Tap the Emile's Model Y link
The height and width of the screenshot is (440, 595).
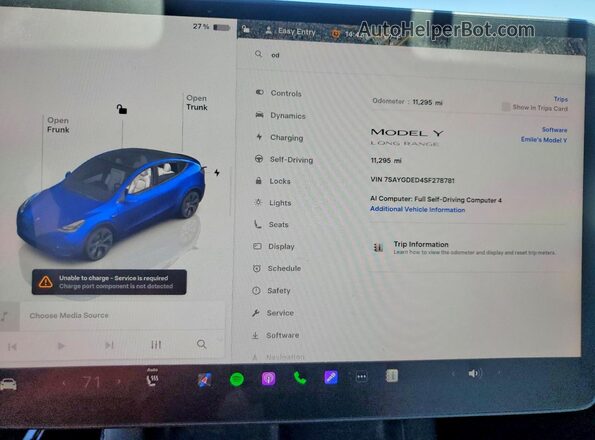544,140
